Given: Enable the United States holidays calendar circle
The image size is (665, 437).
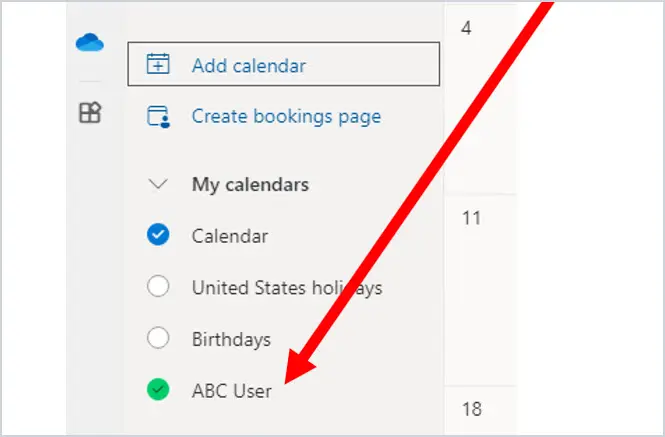Looking at the screenshot, I should pos(158,288).
